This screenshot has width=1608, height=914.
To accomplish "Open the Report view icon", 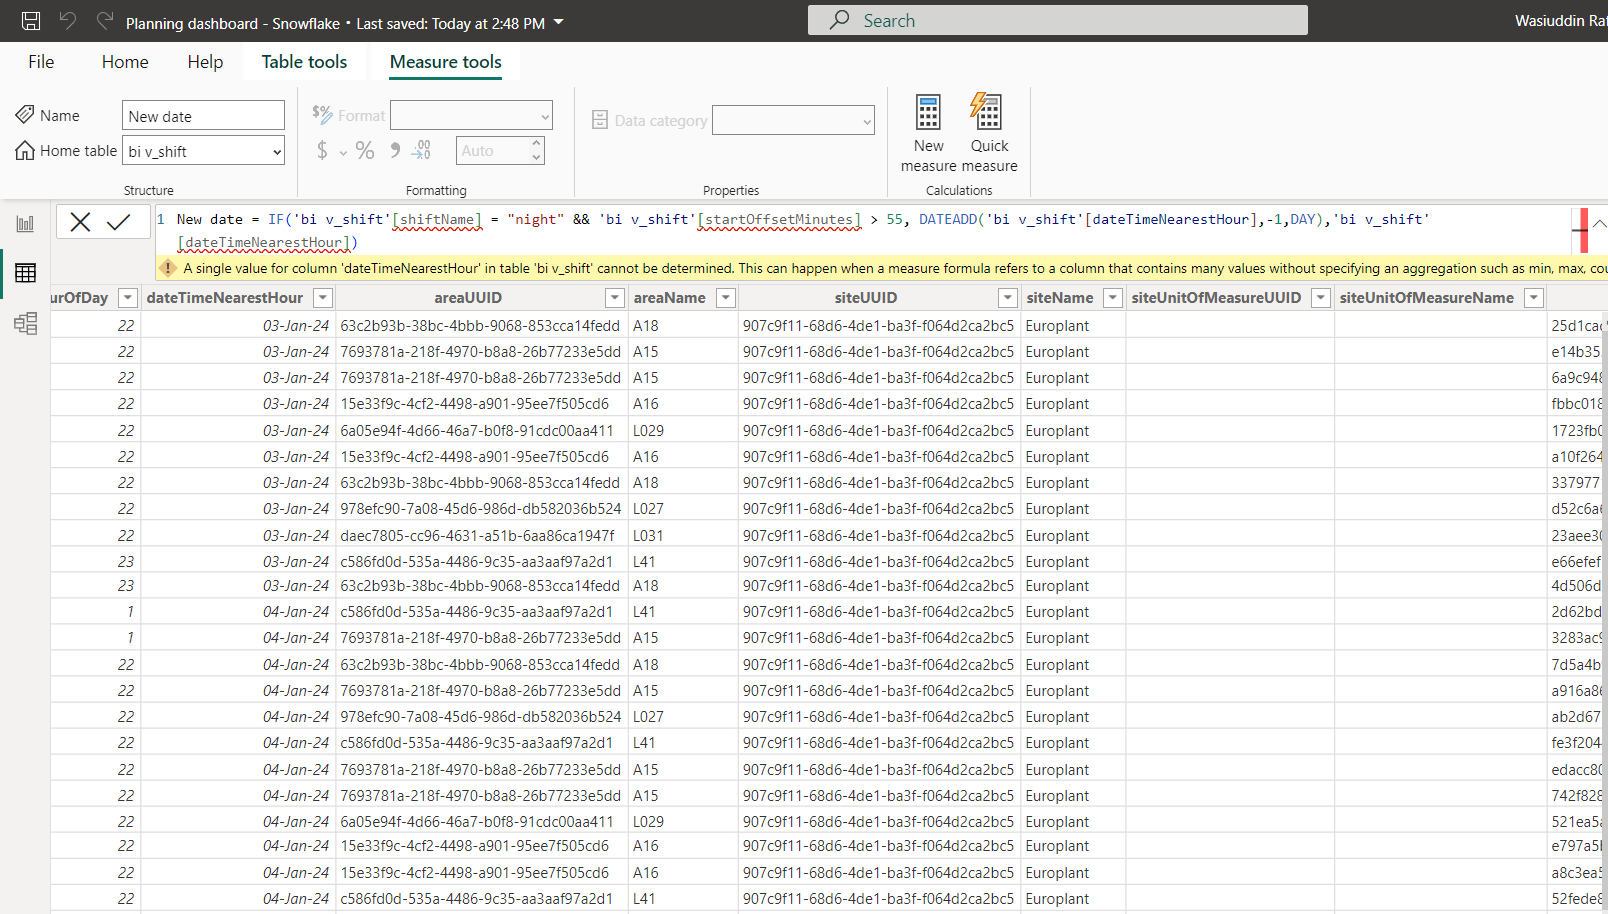I will point(25,224).
